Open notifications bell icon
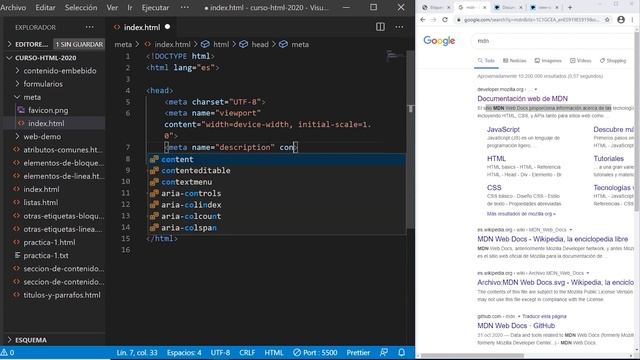The height and width of the screenshot is (360, 640). click(402, 352)
